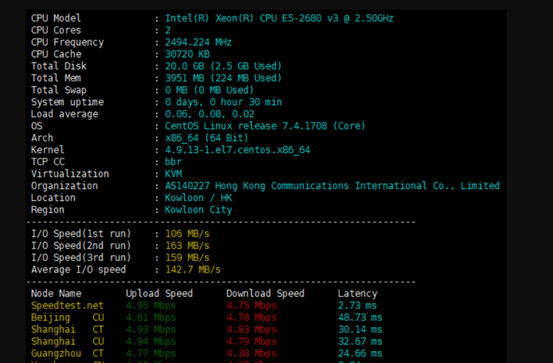Click Speedtest.net download speed 4.75 Mbps
This screenshot has width=553, height=363.
point(251,305)
